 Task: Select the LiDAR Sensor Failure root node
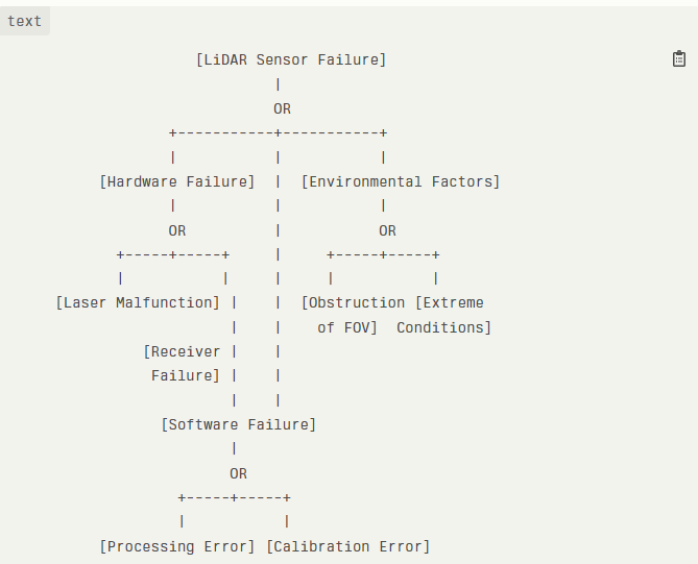pyautogui.click(x=291, y=60)
